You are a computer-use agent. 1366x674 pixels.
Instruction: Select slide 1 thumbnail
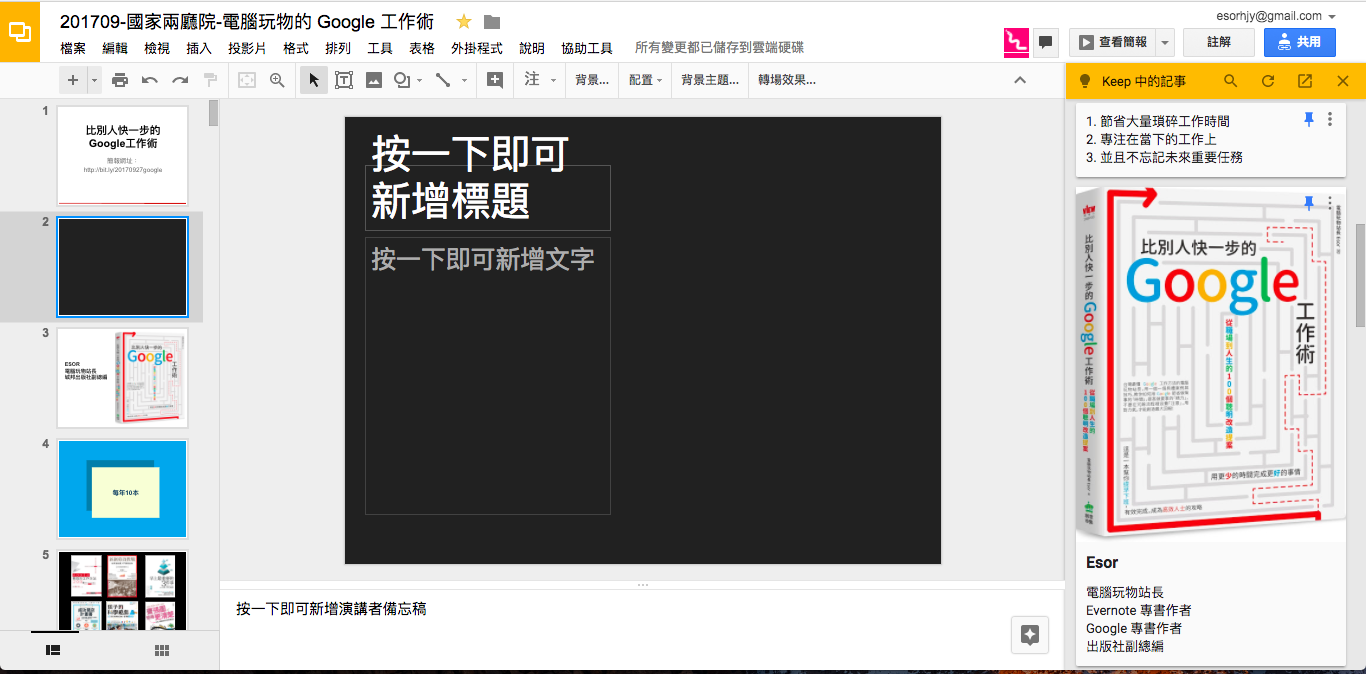[123, 155]
